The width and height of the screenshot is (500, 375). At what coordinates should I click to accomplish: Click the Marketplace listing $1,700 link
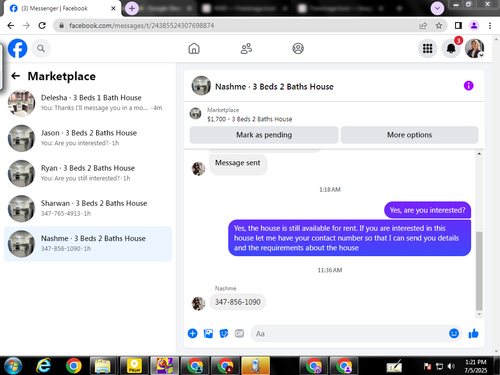coord(249,119)
